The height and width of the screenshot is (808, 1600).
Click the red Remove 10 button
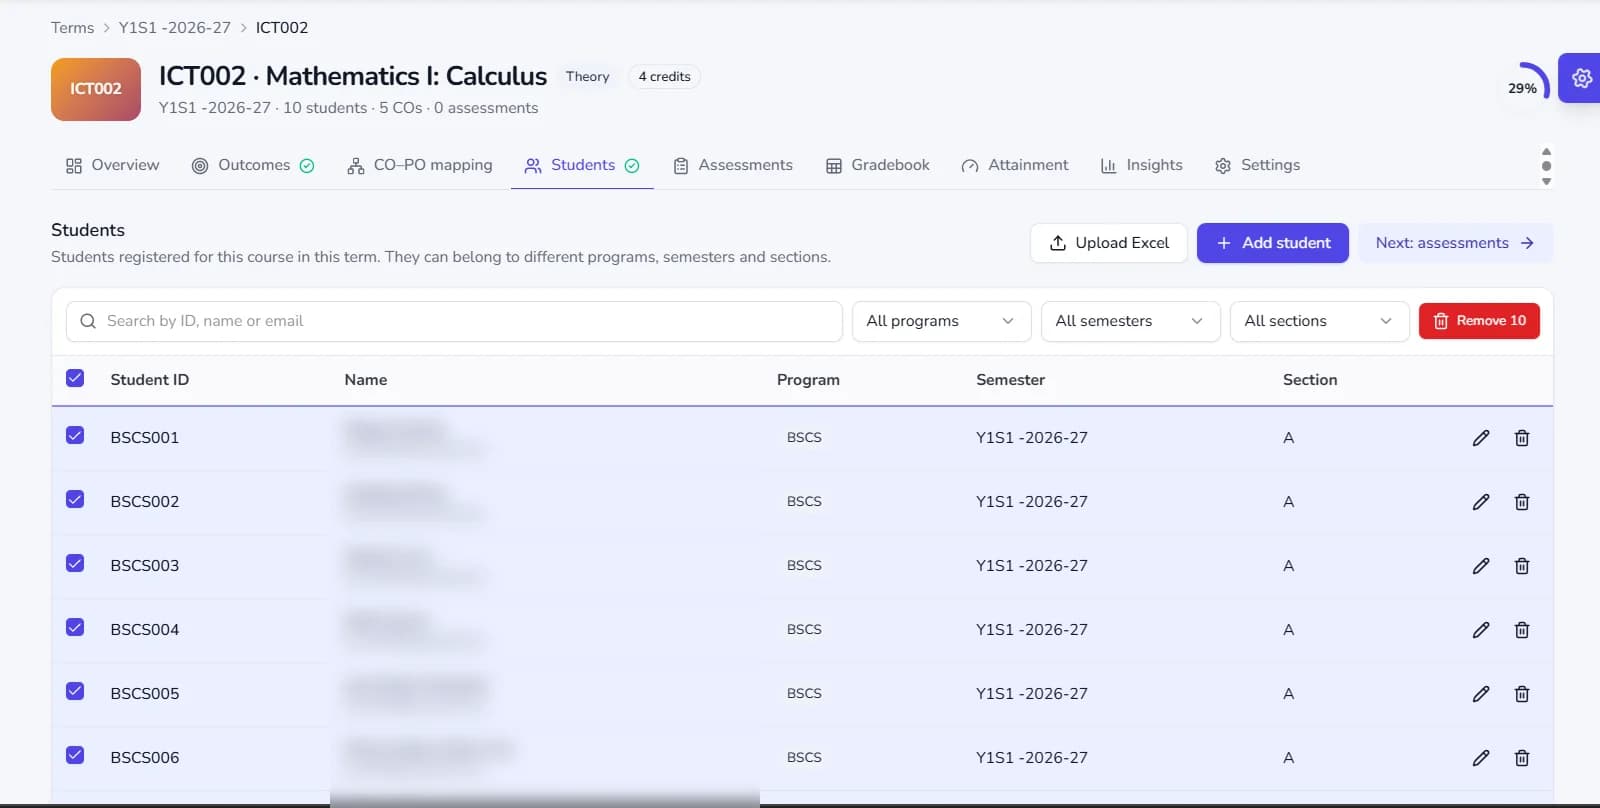click(x=1479, y=321)
